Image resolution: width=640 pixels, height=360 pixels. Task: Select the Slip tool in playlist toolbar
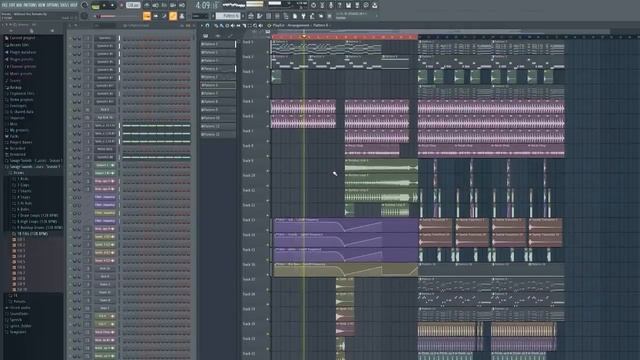coord(238,25)
